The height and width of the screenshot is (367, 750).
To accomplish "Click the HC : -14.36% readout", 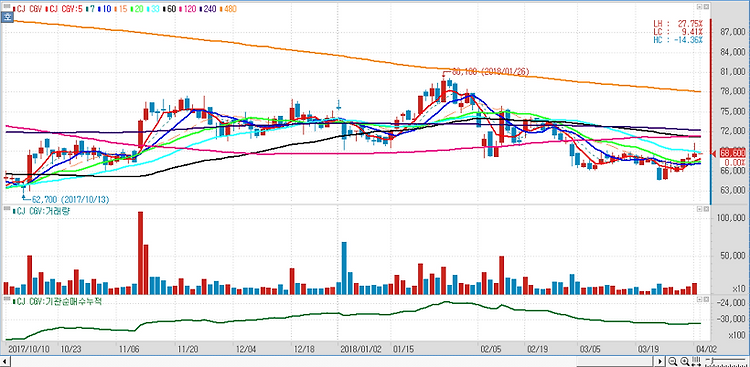I will pos(678,40).
